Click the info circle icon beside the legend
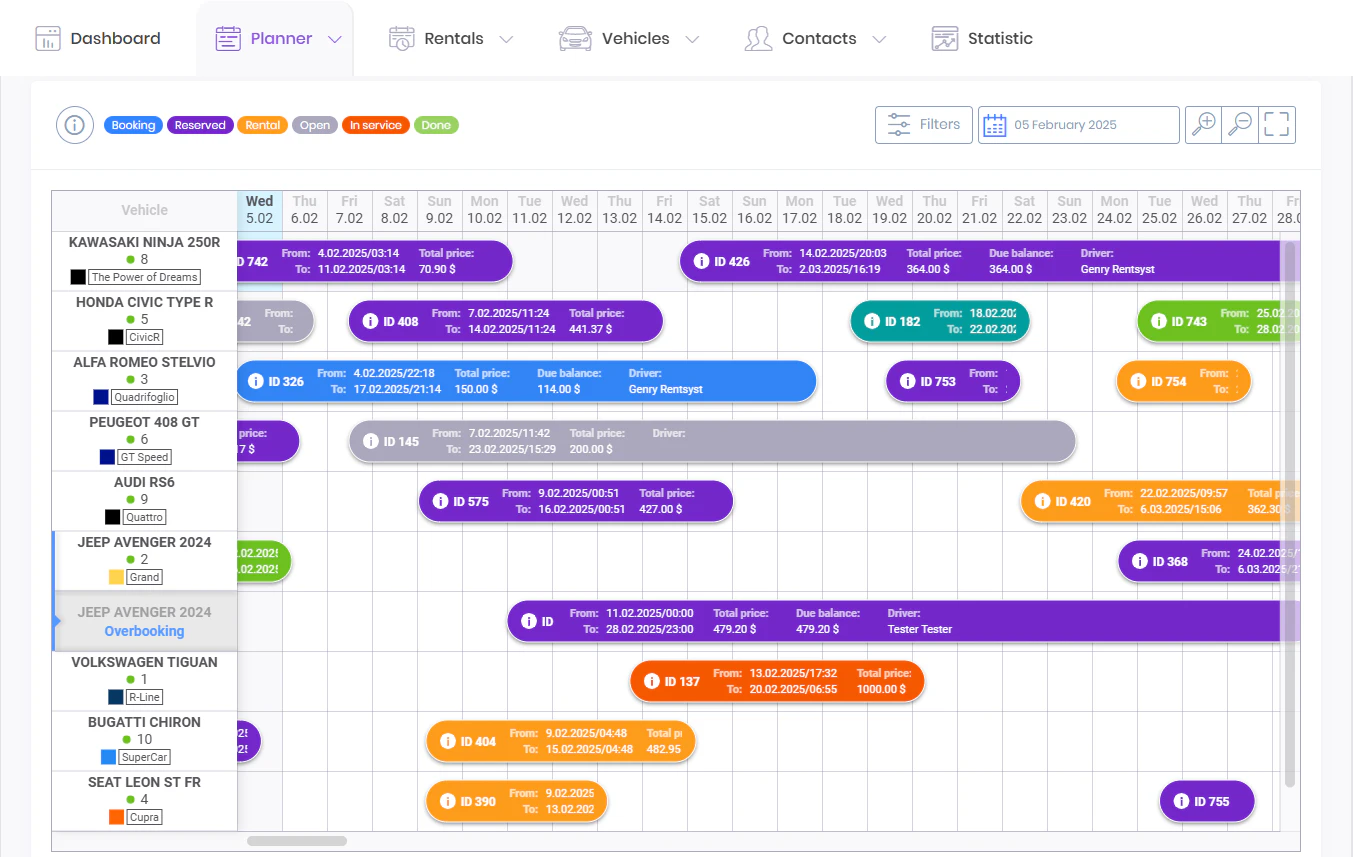Image resolution: width=1353 pixels, height=857 pixels. click(x=75, y=124)
